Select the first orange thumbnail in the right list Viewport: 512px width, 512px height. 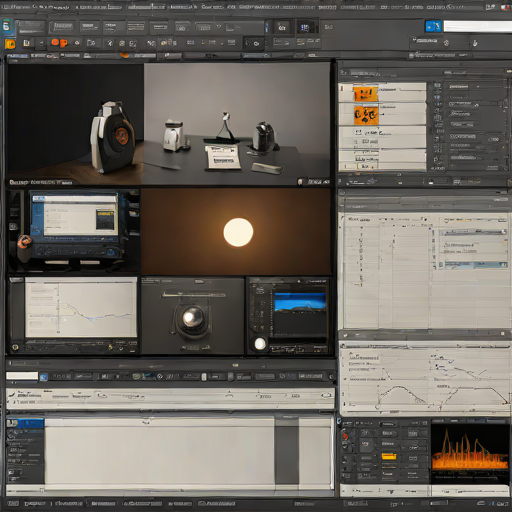click(366, 94)
